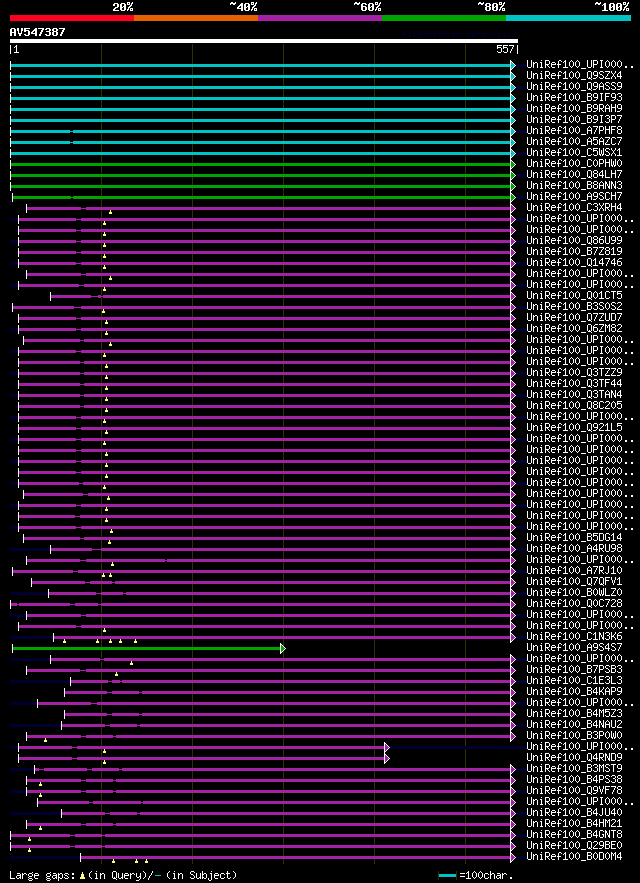Select the UniRef100_Q29BE0 hit label
Screen dimensions: 640x883
click(574, 846)
